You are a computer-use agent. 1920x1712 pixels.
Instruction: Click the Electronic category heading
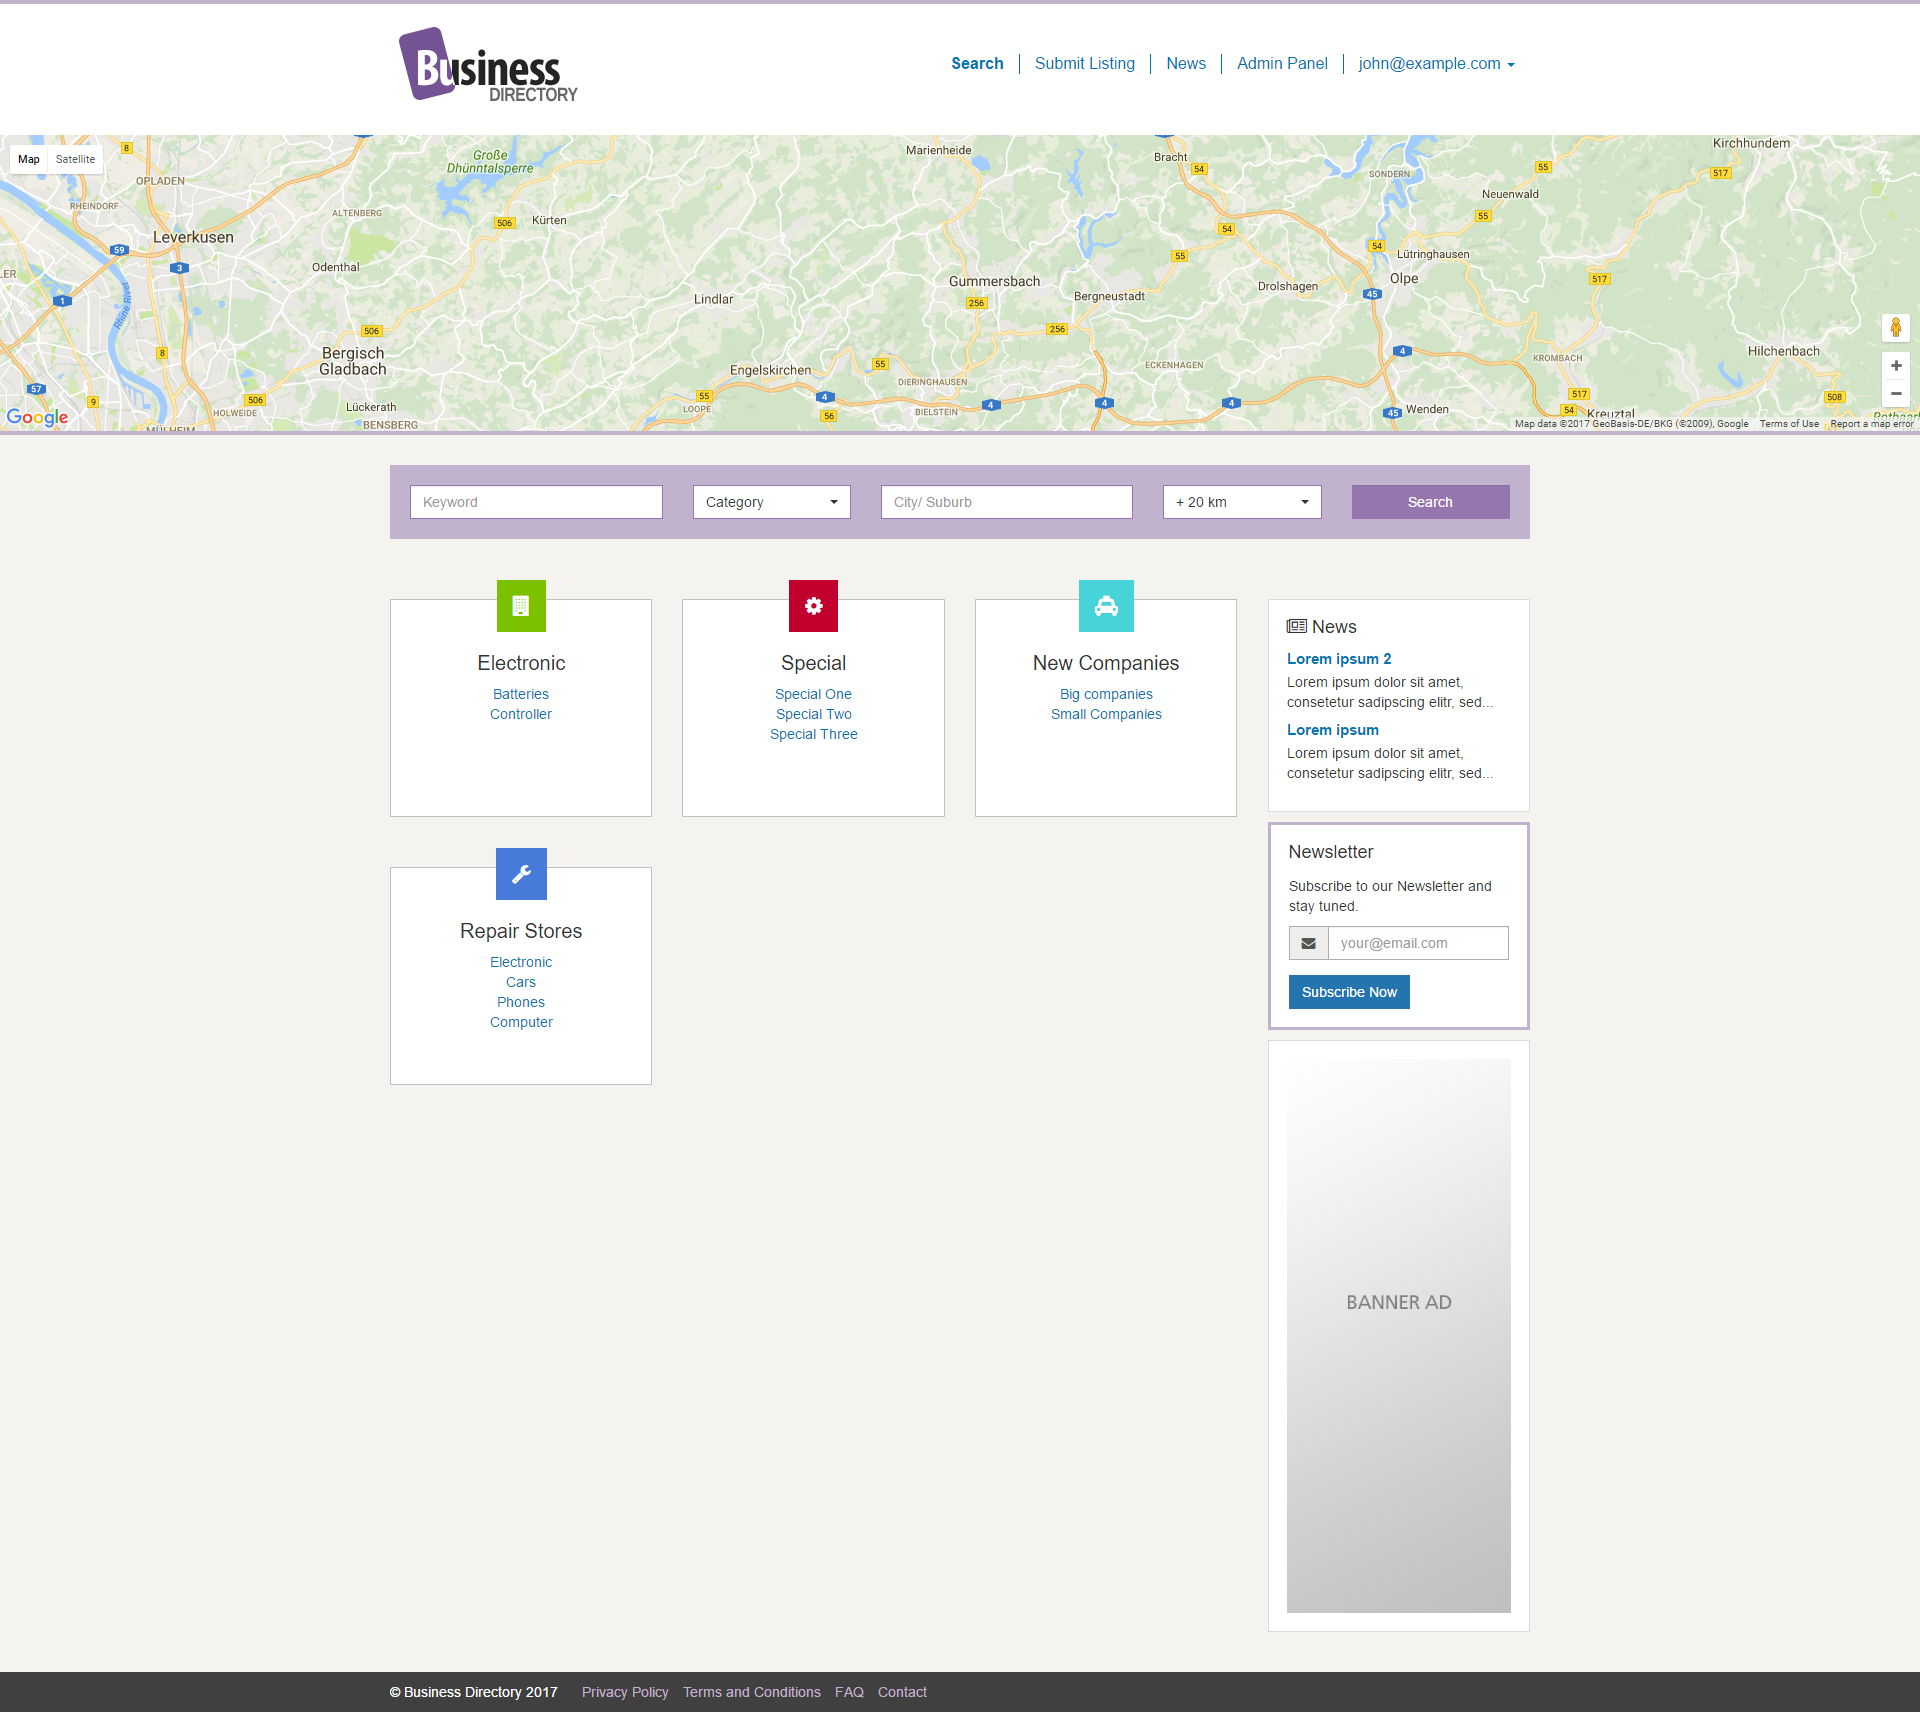pyautogui.click(x=521, y=663)
